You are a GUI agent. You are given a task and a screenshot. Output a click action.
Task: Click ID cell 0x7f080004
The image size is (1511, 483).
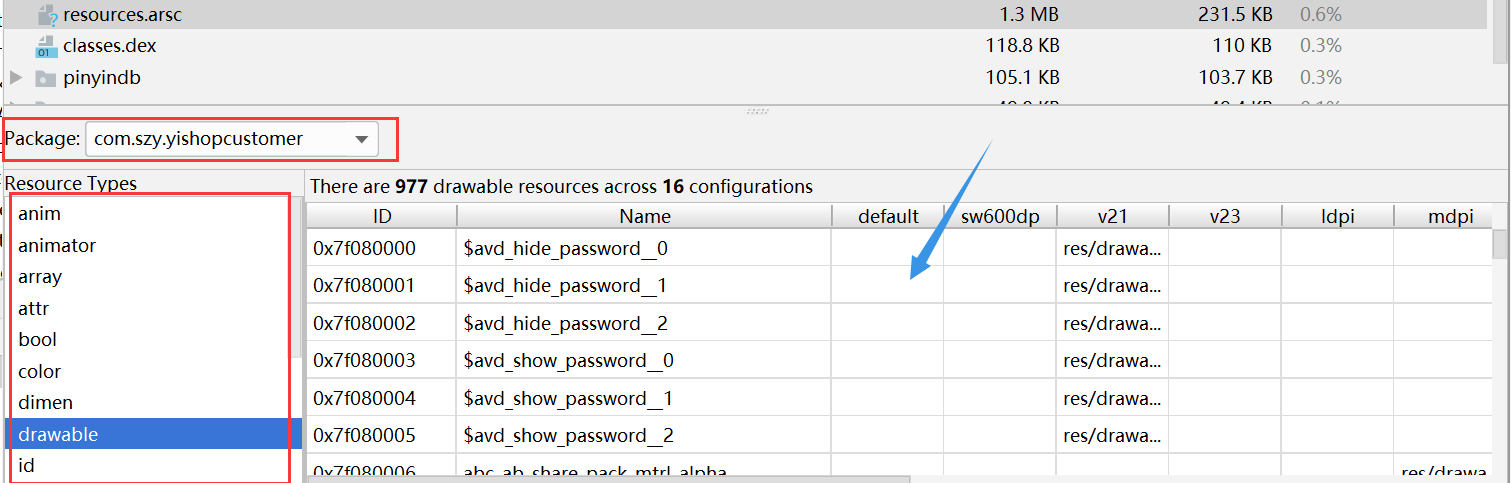point(382,398)
